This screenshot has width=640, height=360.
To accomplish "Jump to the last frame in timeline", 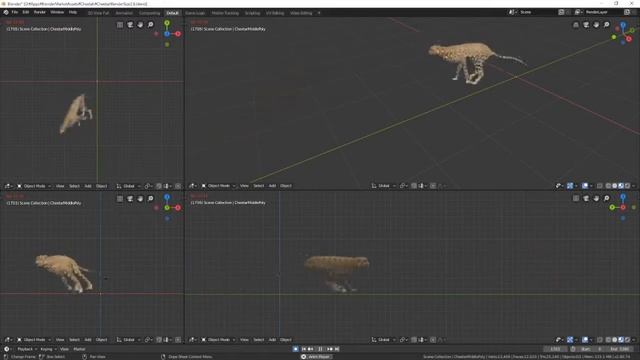I will [x=337, y=349].
